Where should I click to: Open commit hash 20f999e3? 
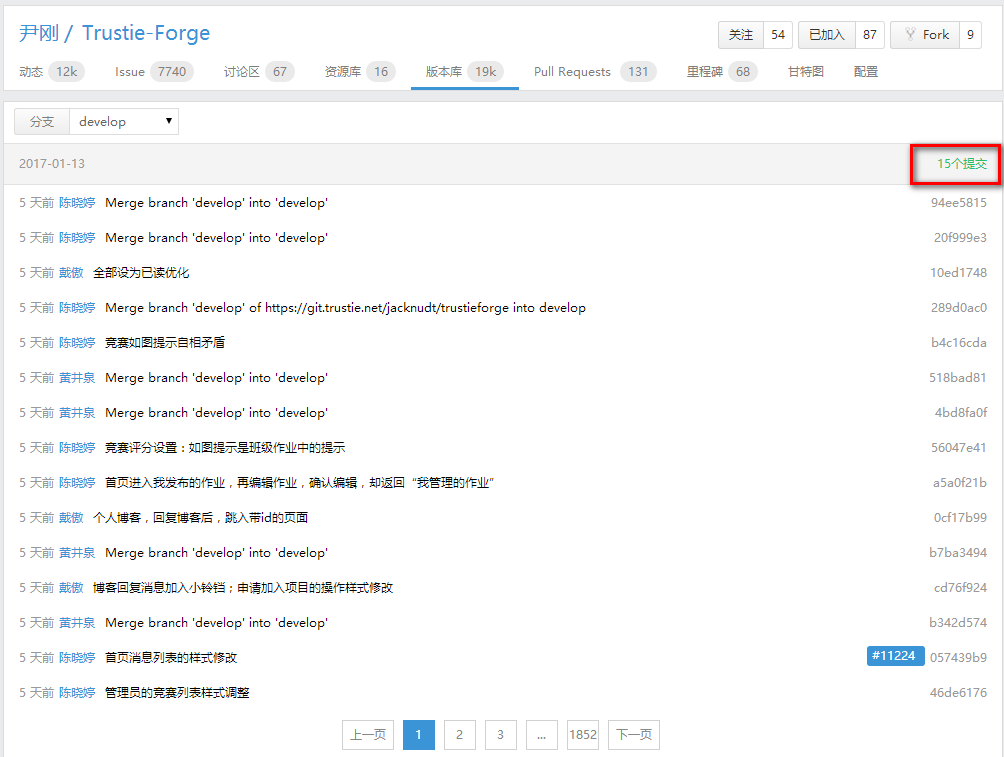[x=960, y=238]
